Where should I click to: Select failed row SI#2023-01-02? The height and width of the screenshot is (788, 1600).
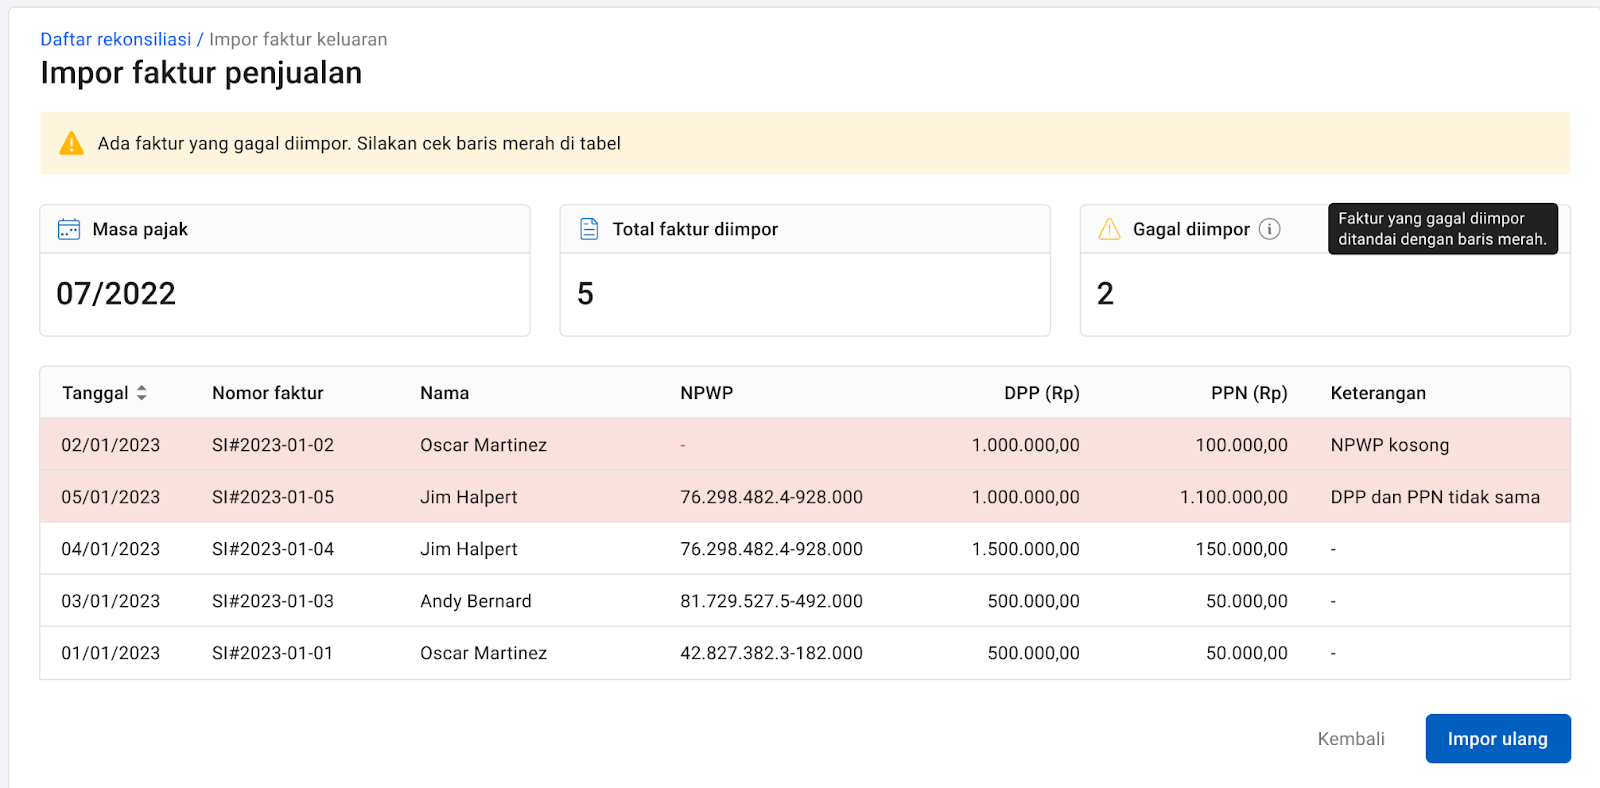[272, 445]
